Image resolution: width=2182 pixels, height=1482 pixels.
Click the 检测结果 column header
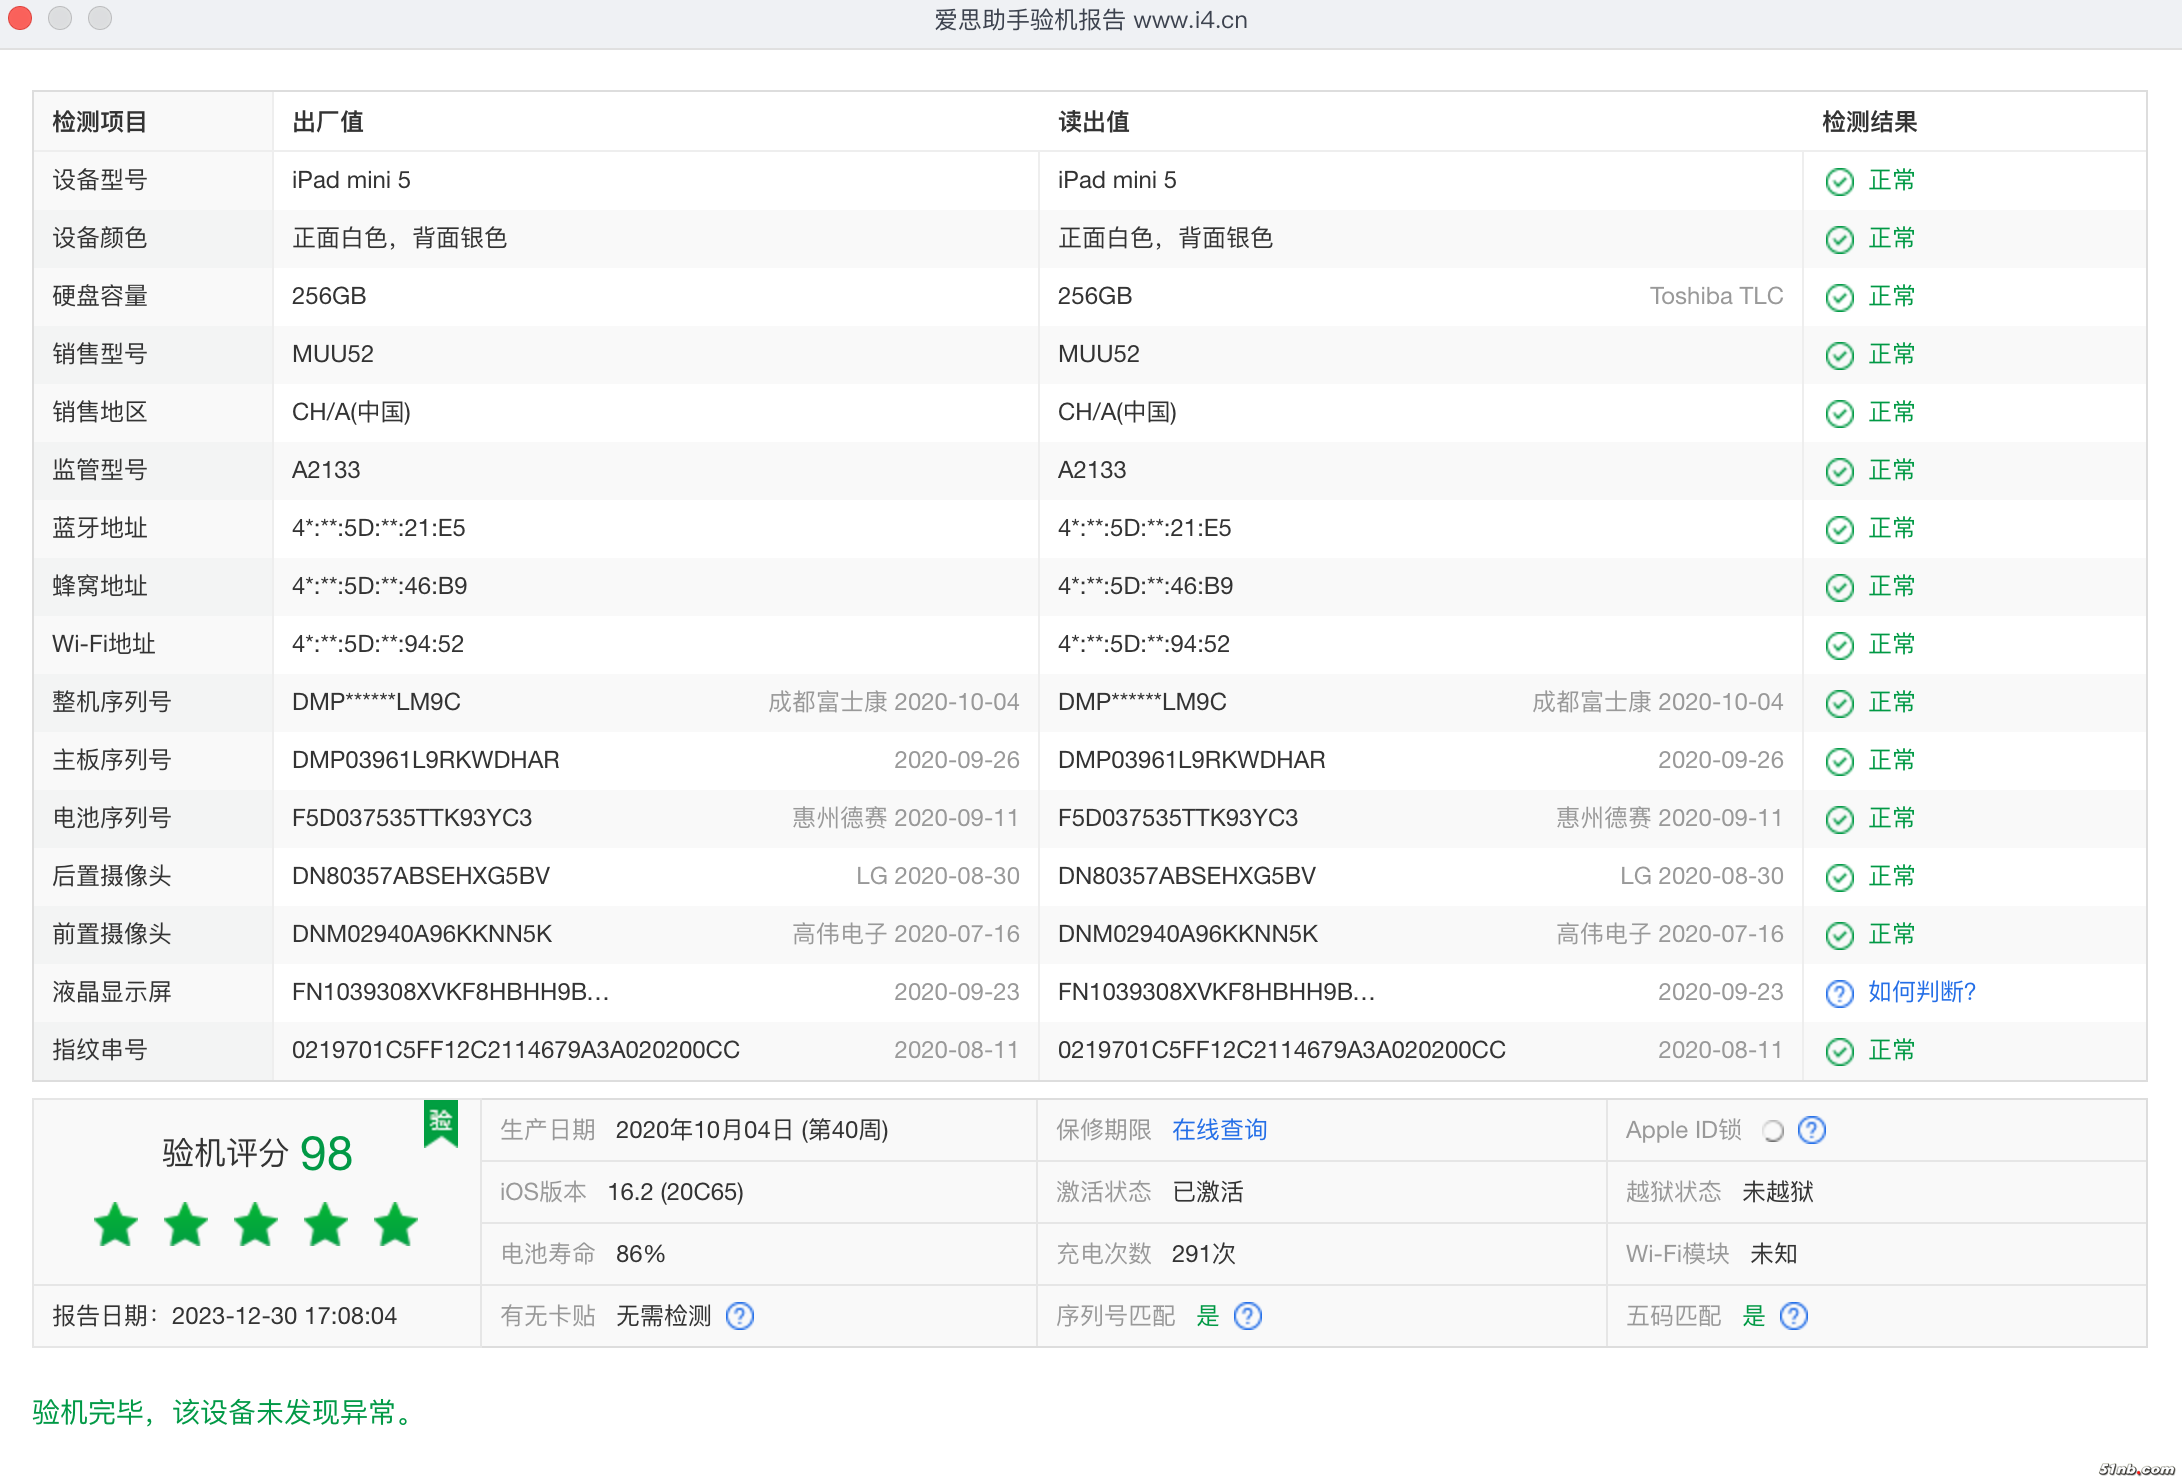(x=1868, y=122)
